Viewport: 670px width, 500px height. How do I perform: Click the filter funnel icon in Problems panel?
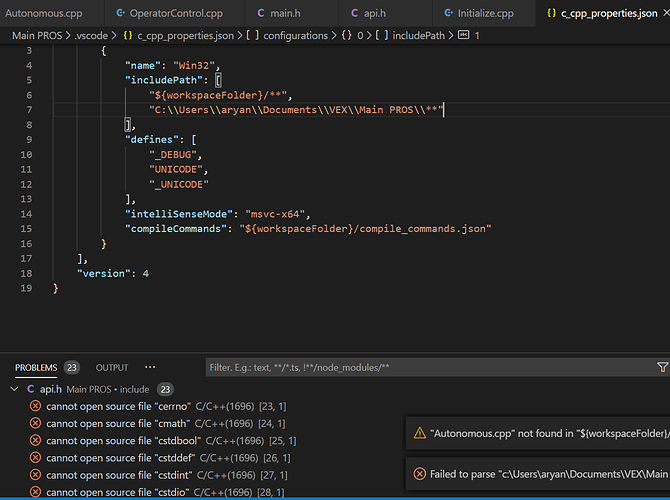662,367
